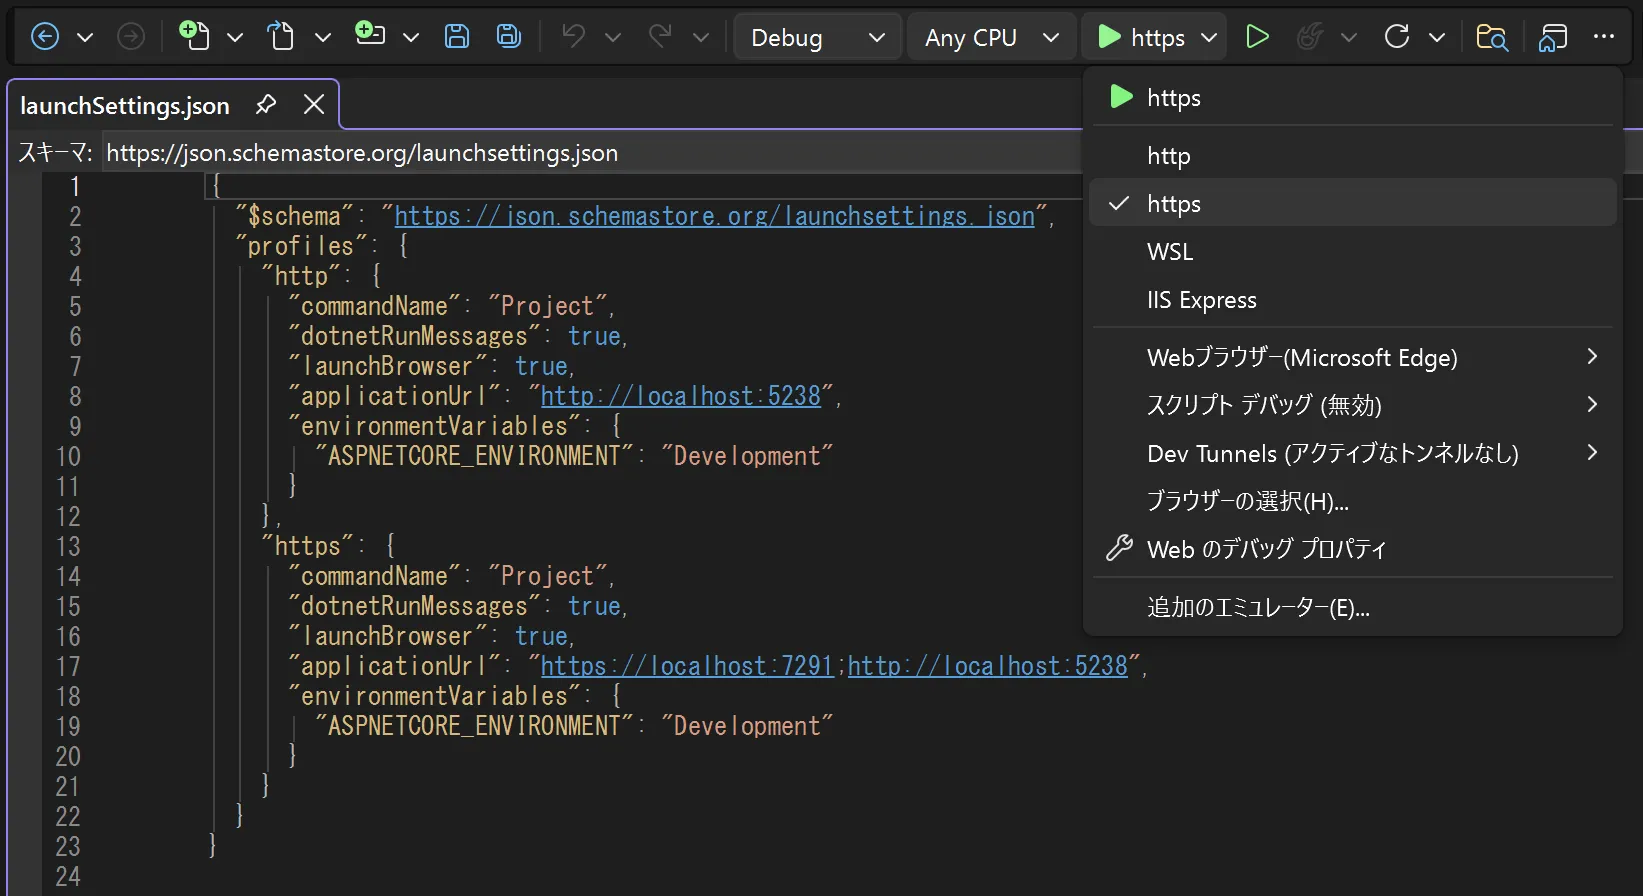
Task: Select the WSL launch profile
Action: tap(1352, 252)
